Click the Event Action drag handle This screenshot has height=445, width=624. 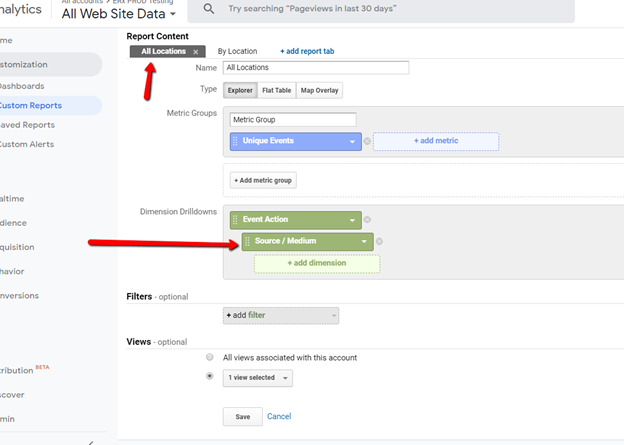click(x=235, y=220)
